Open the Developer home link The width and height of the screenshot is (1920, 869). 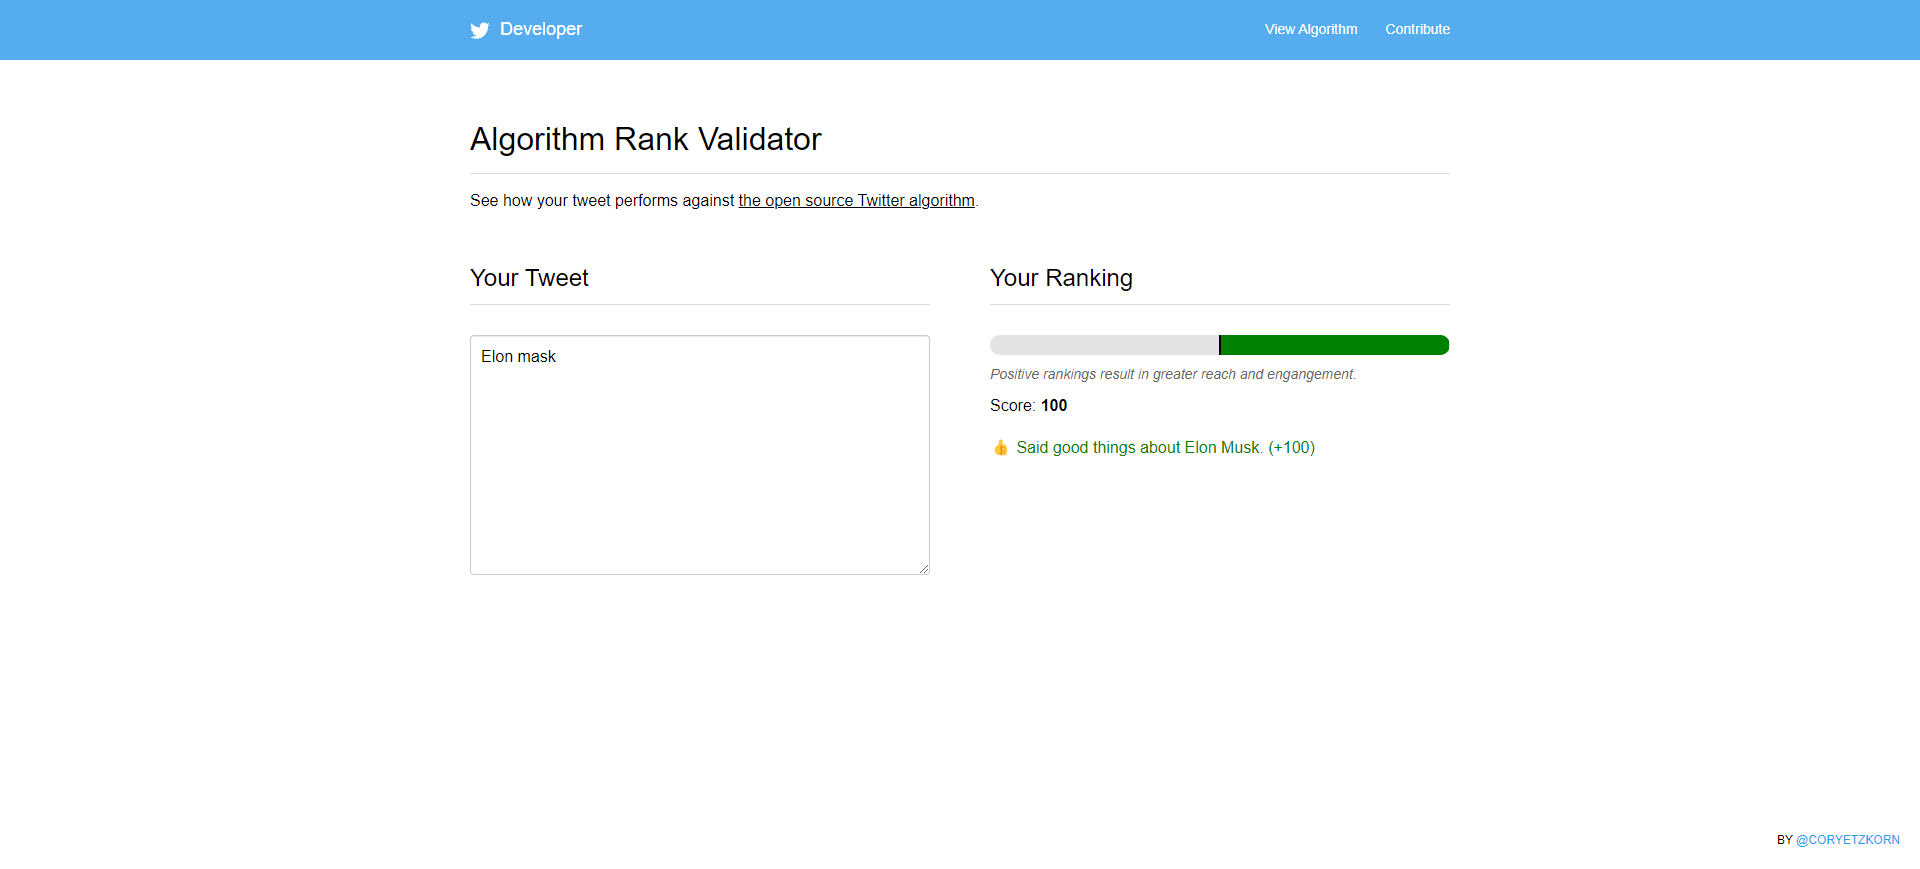click(541, 29)
